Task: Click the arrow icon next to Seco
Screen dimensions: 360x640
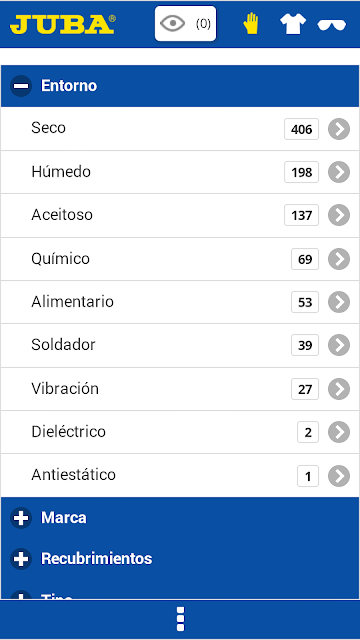Action: 339,129
